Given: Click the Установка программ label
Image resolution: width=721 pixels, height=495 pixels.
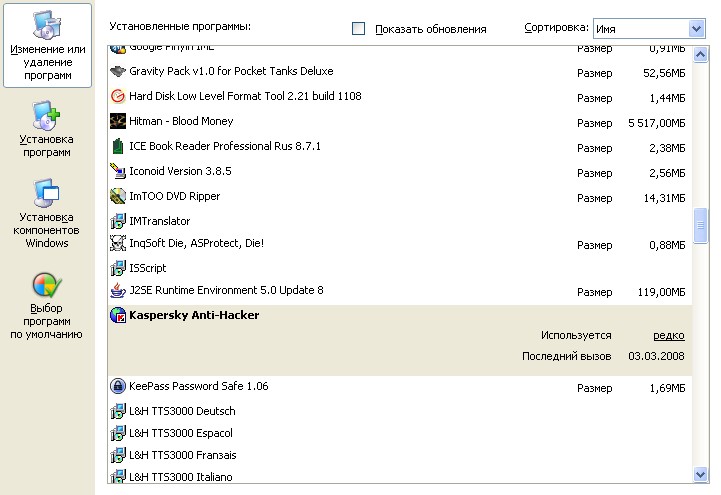Looking at the screenshot, I should tap(46, 146).
